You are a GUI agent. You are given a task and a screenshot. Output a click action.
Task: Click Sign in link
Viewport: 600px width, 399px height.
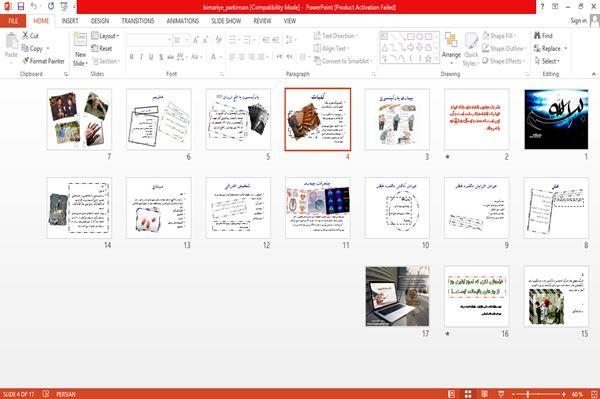click(579, 21)
